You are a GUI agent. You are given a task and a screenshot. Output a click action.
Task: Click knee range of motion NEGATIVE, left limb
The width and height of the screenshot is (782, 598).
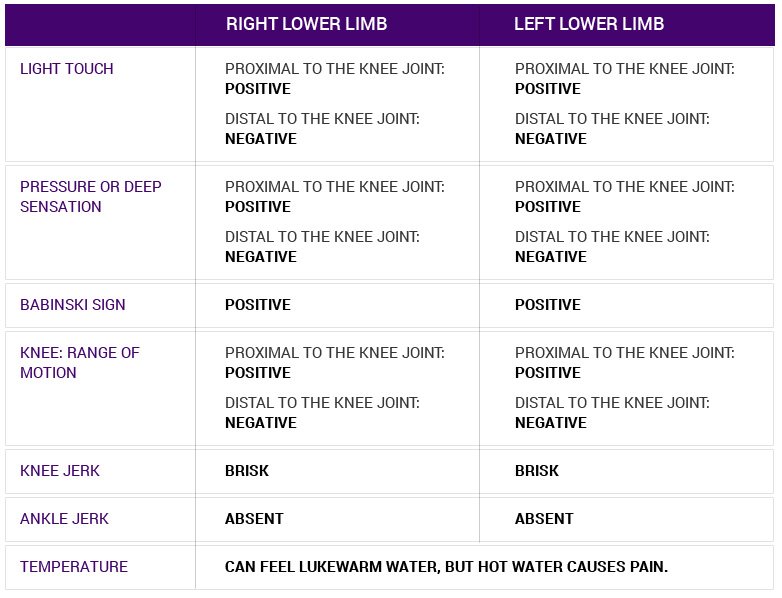551,423
